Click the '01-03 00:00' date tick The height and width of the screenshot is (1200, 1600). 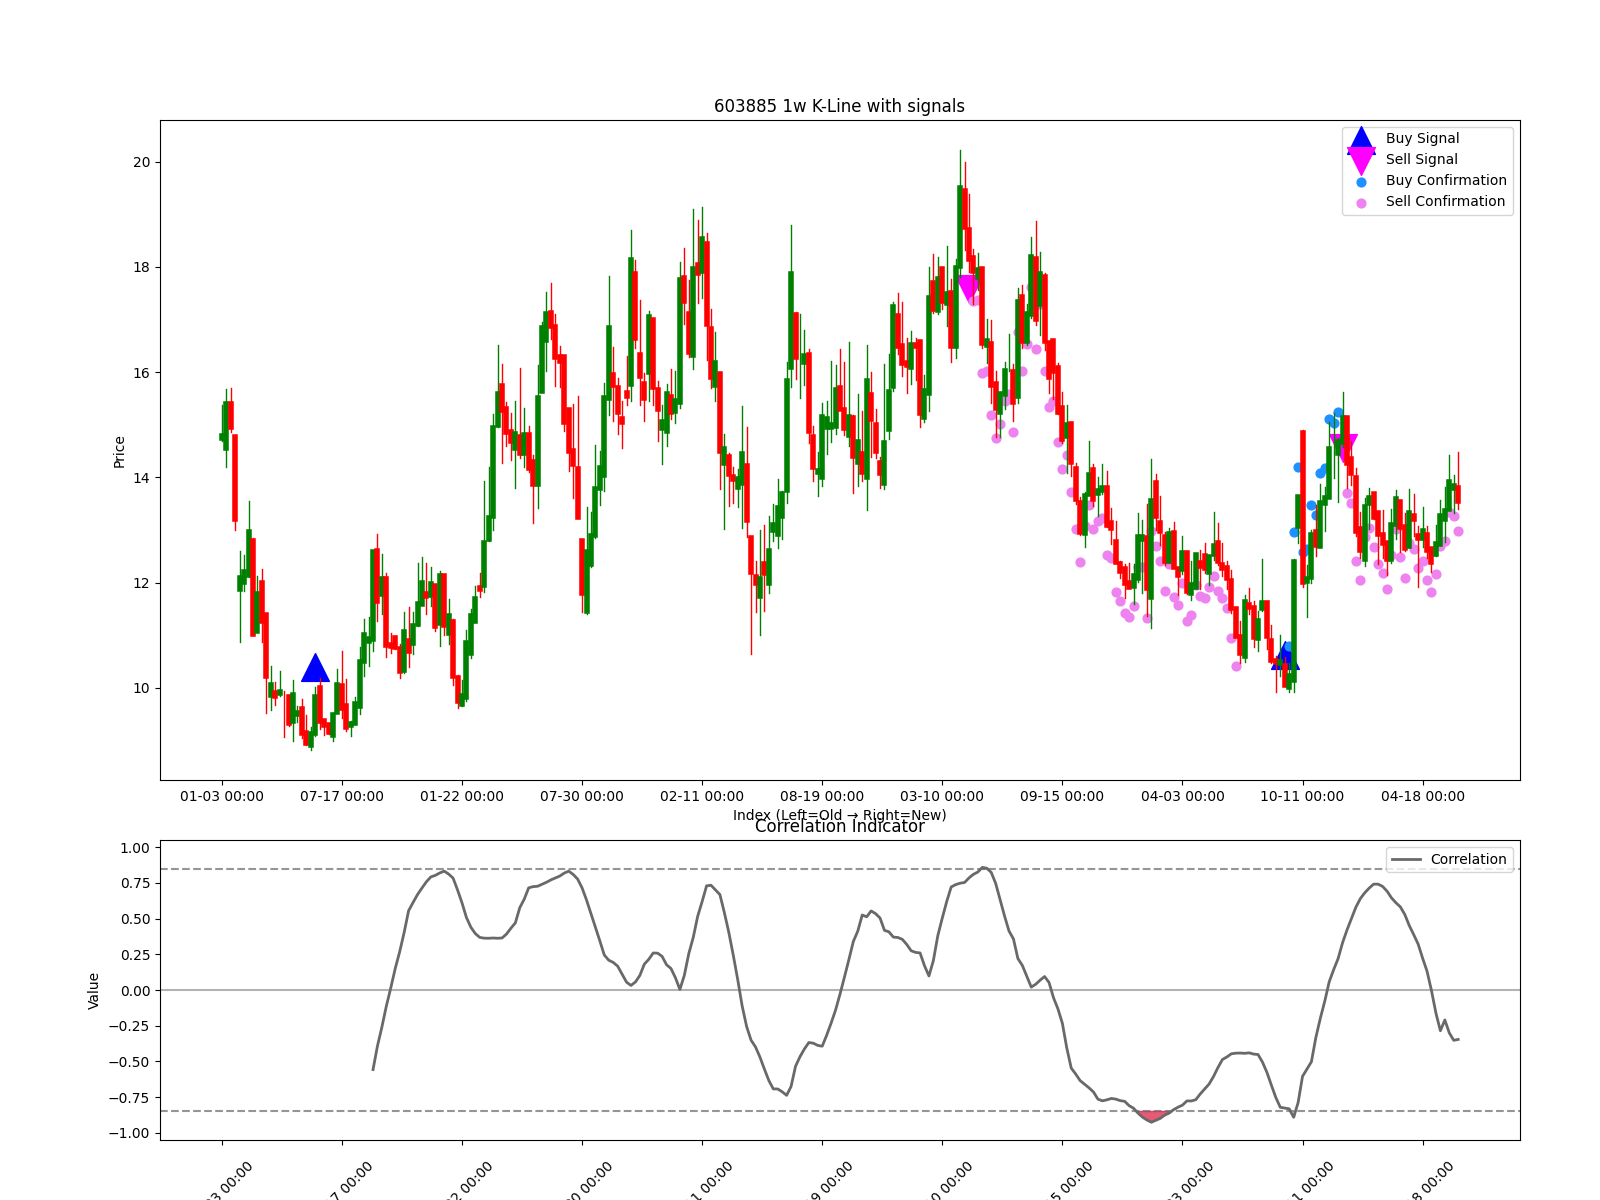tap(222, 797)
